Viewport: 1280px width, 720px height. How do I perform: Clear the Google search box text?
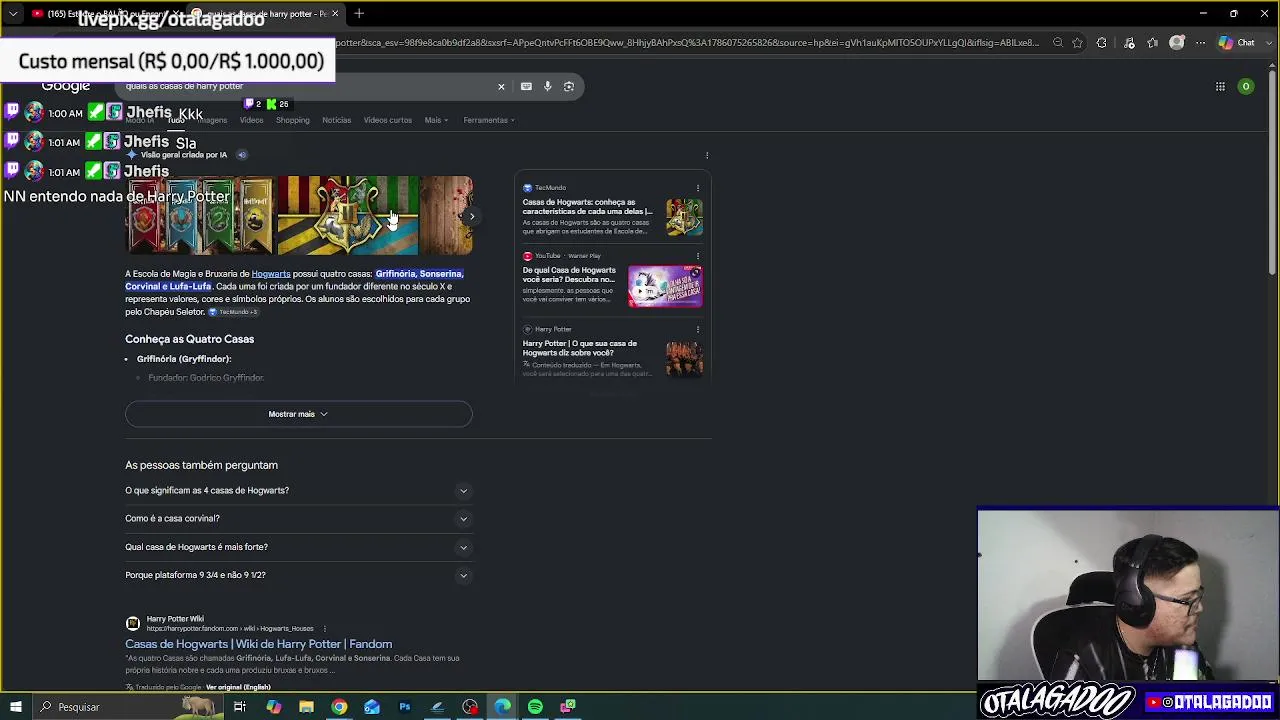[x=501, y=86]
